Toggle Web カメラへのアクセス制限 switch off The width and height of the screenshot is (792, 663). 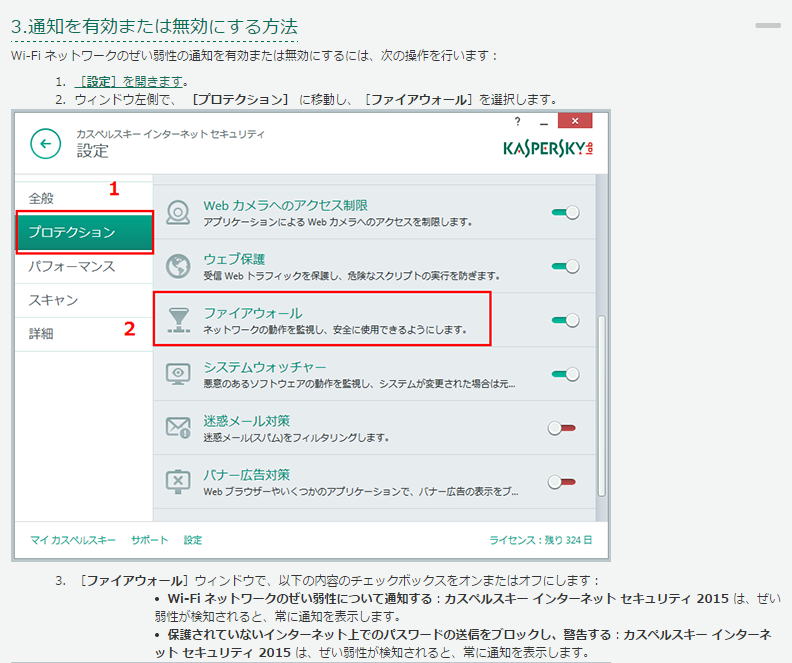565,213
